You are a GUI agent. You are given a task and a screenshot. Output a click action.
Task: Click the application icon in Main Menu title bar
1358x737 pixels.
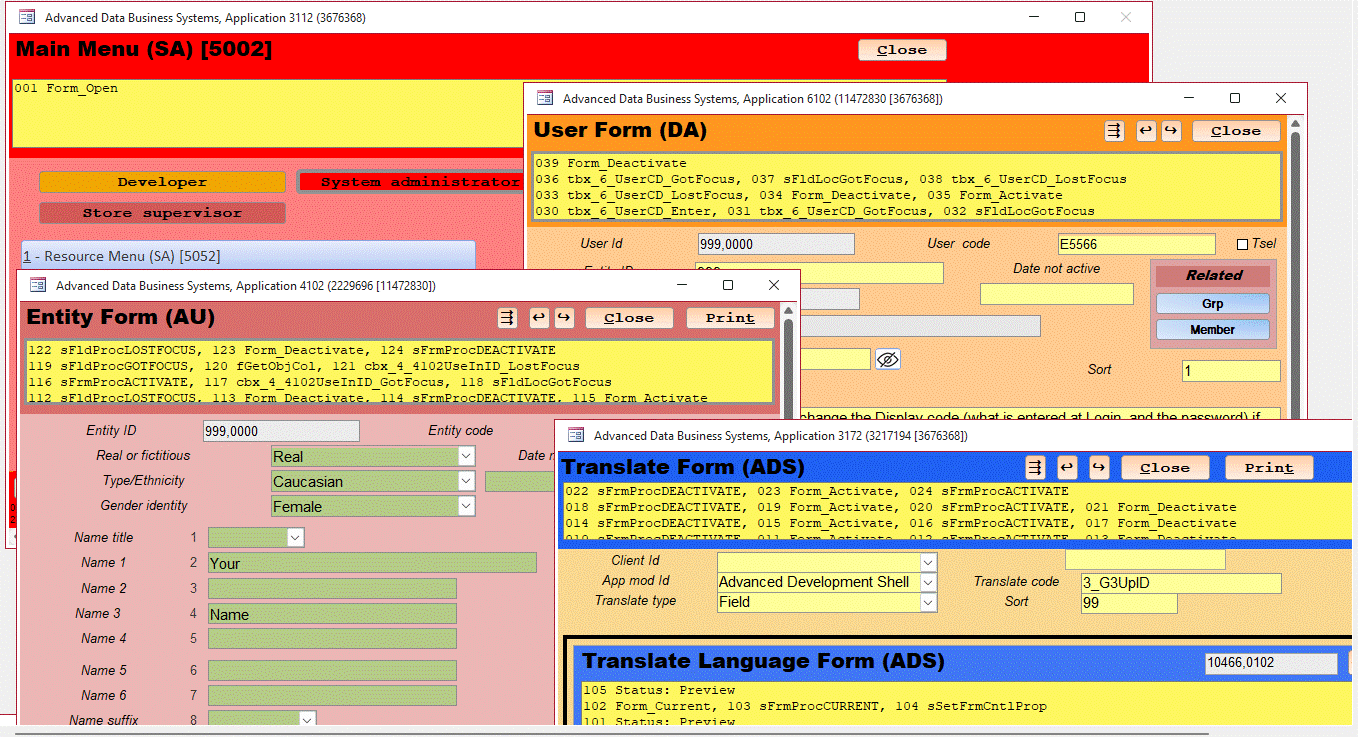coord(26,17)
